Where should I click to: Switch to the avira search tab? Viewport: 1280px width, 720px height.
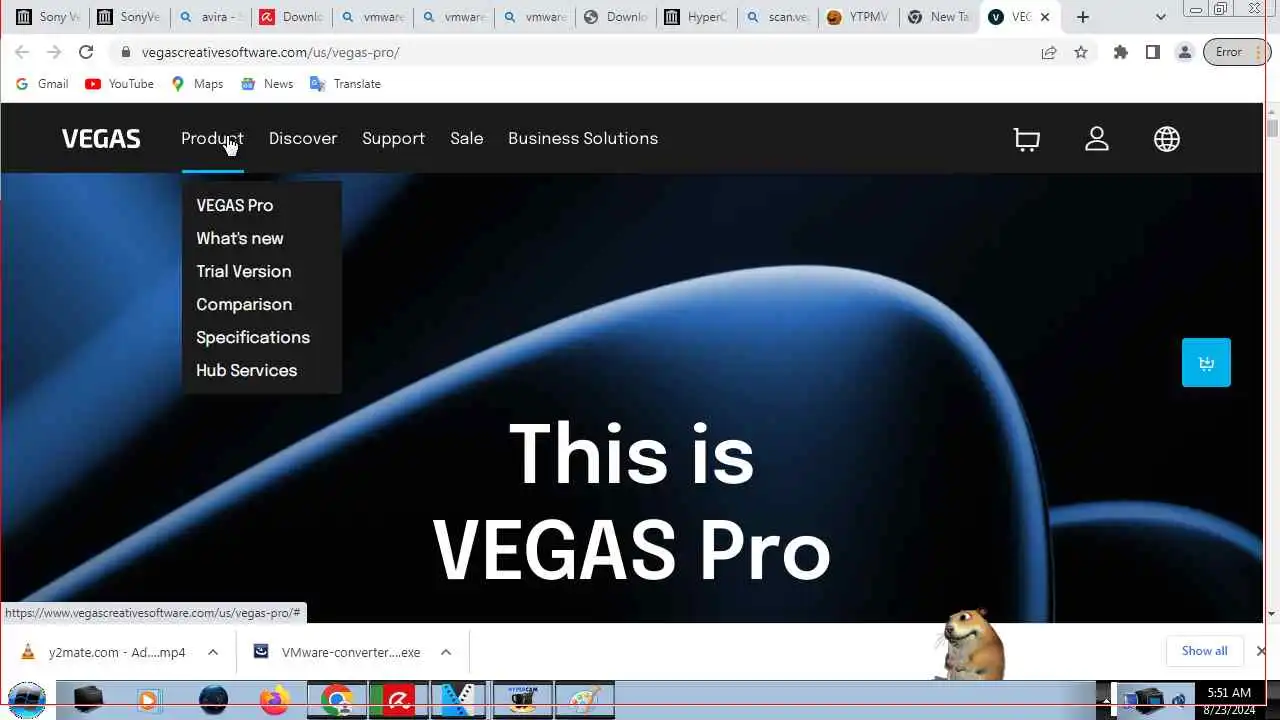point(209,17)
